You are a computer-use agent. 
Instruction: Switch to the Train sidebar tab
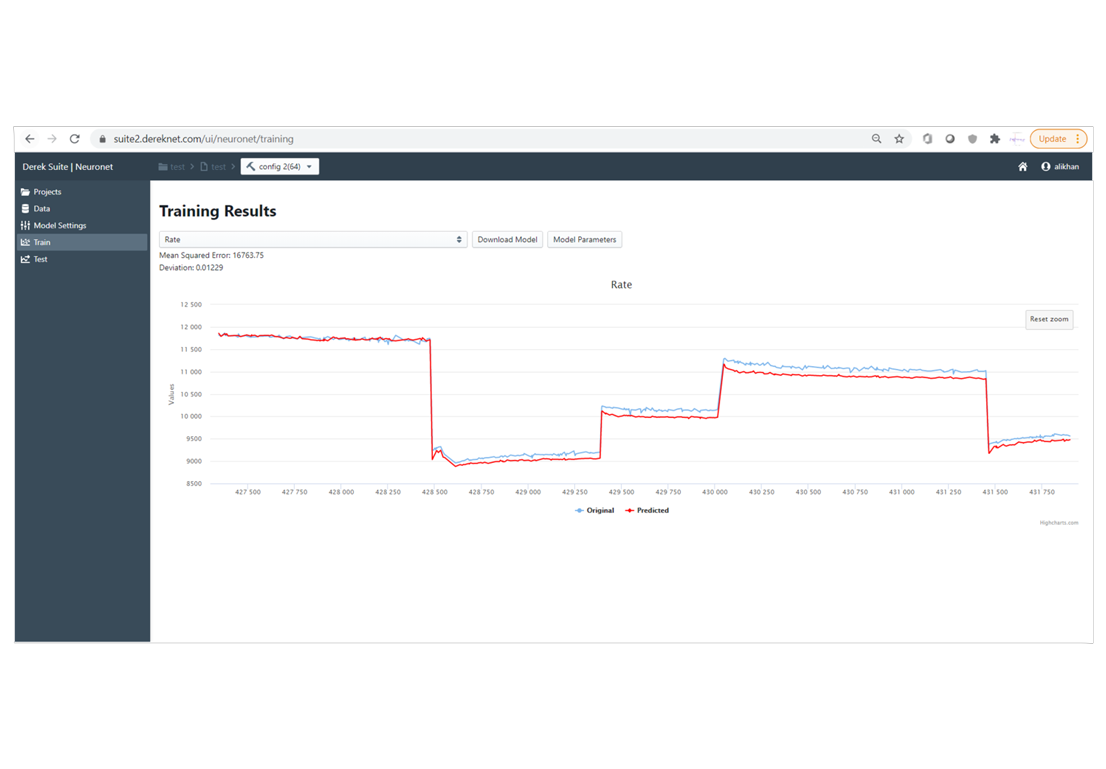pyautogui.click(x=41, y=243)
